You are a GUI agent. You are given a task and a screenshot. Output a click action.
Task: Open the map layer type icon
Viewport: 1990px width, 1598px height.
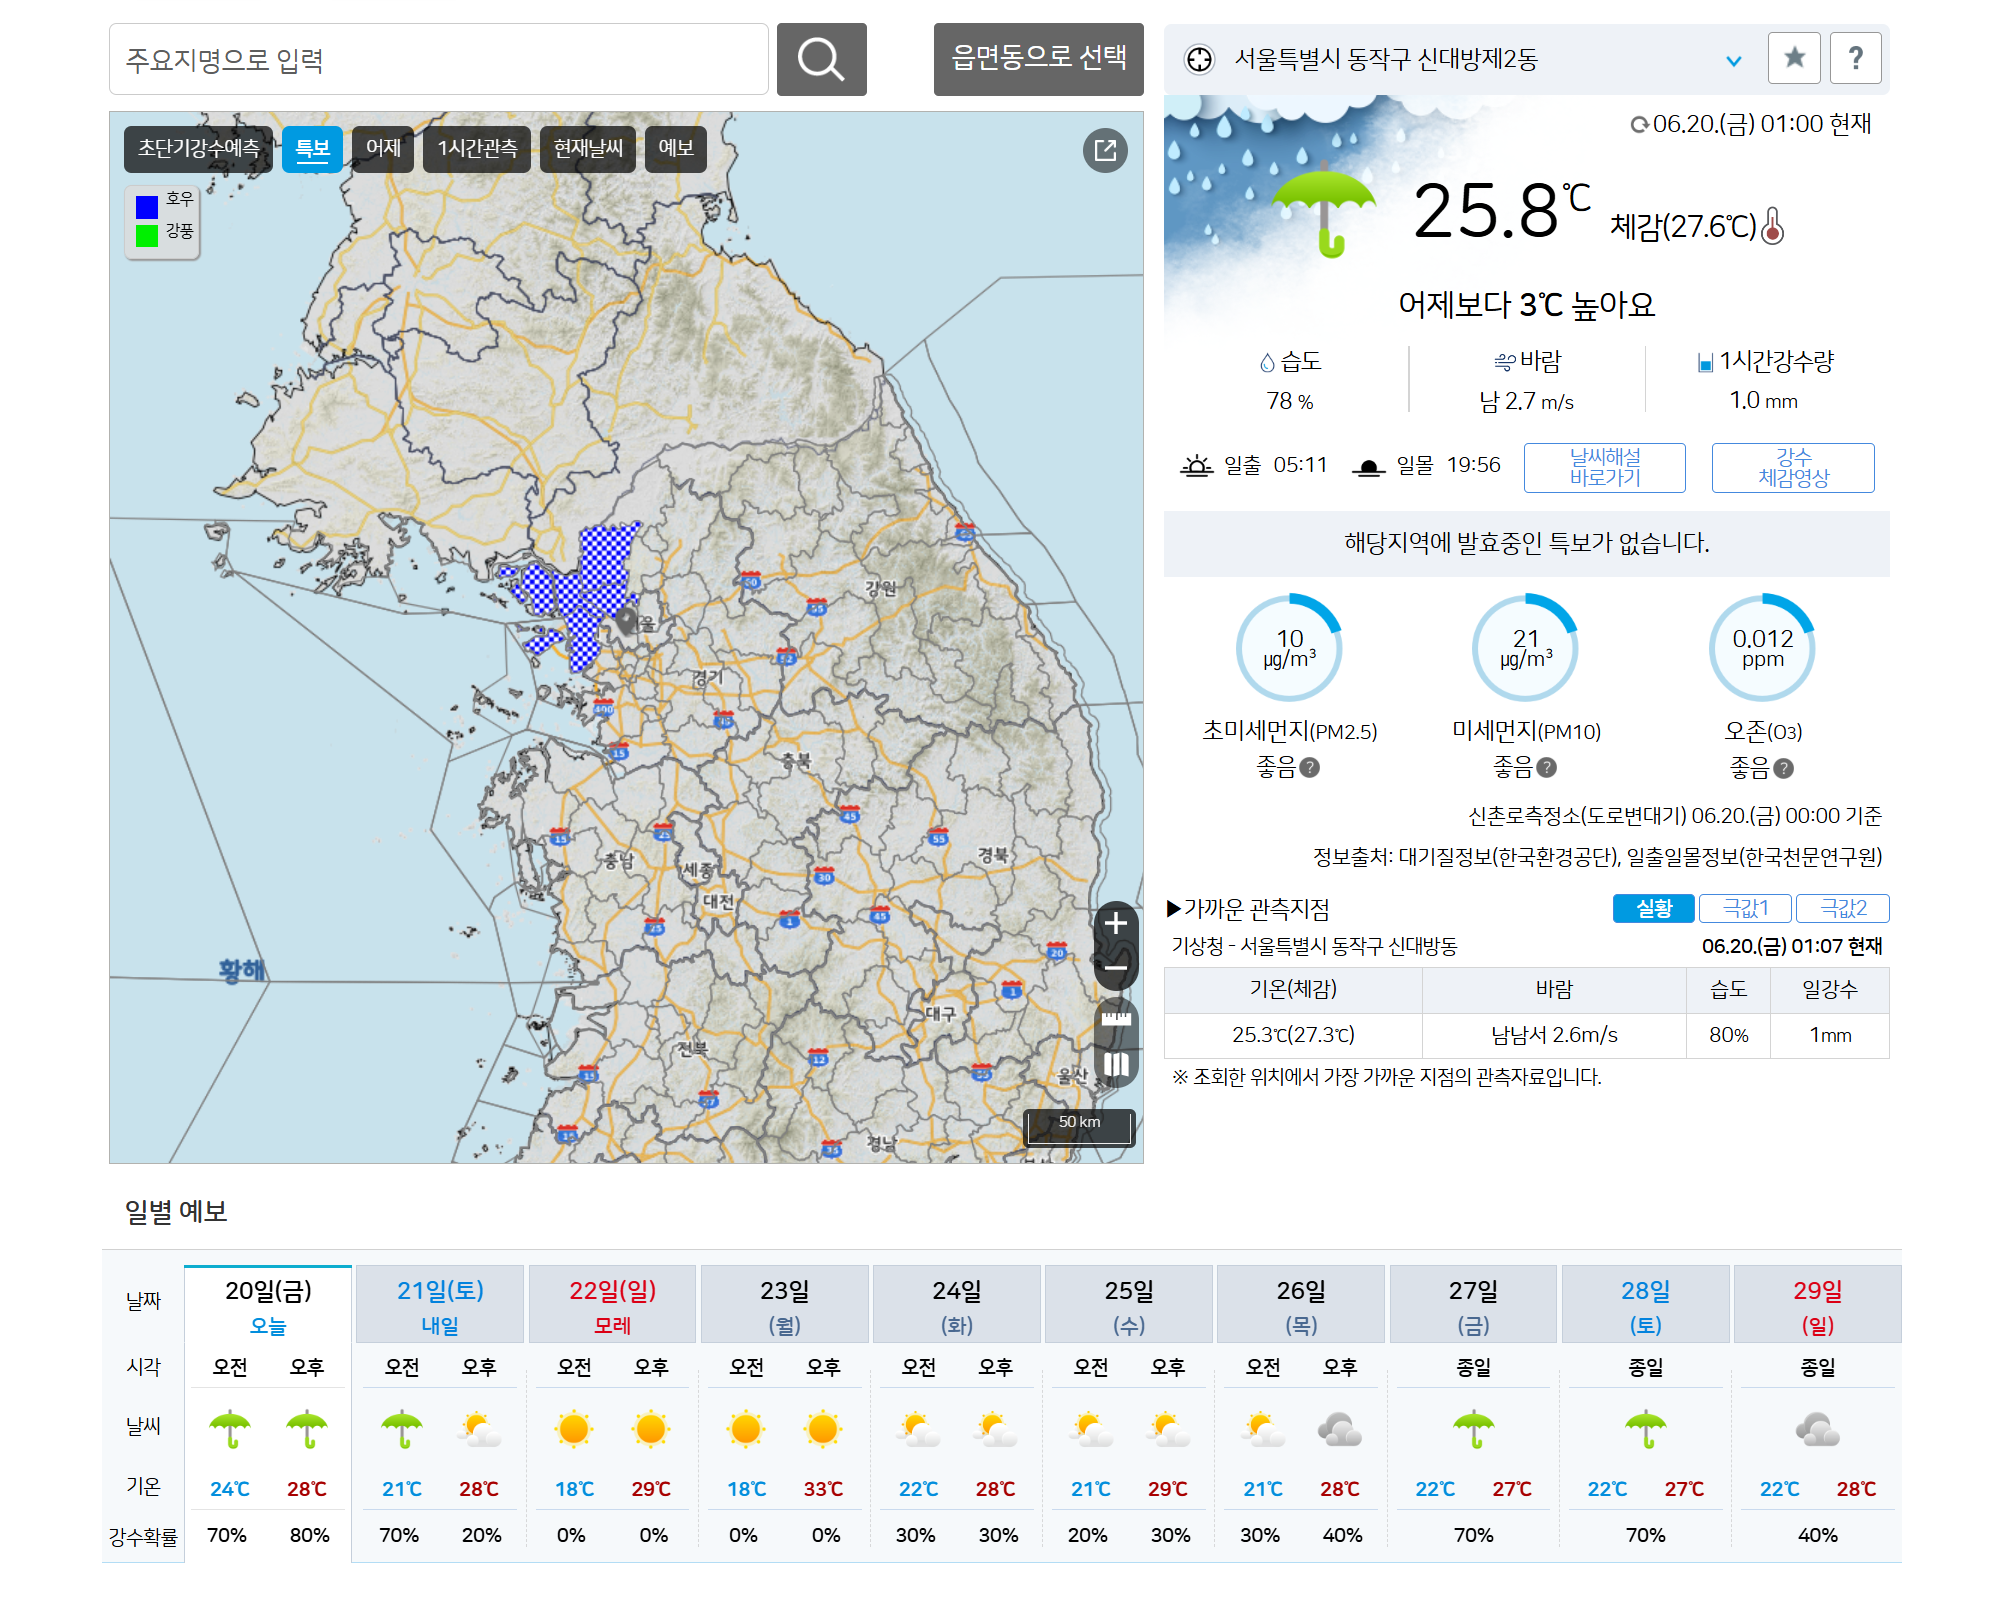pos(1116,1065)
